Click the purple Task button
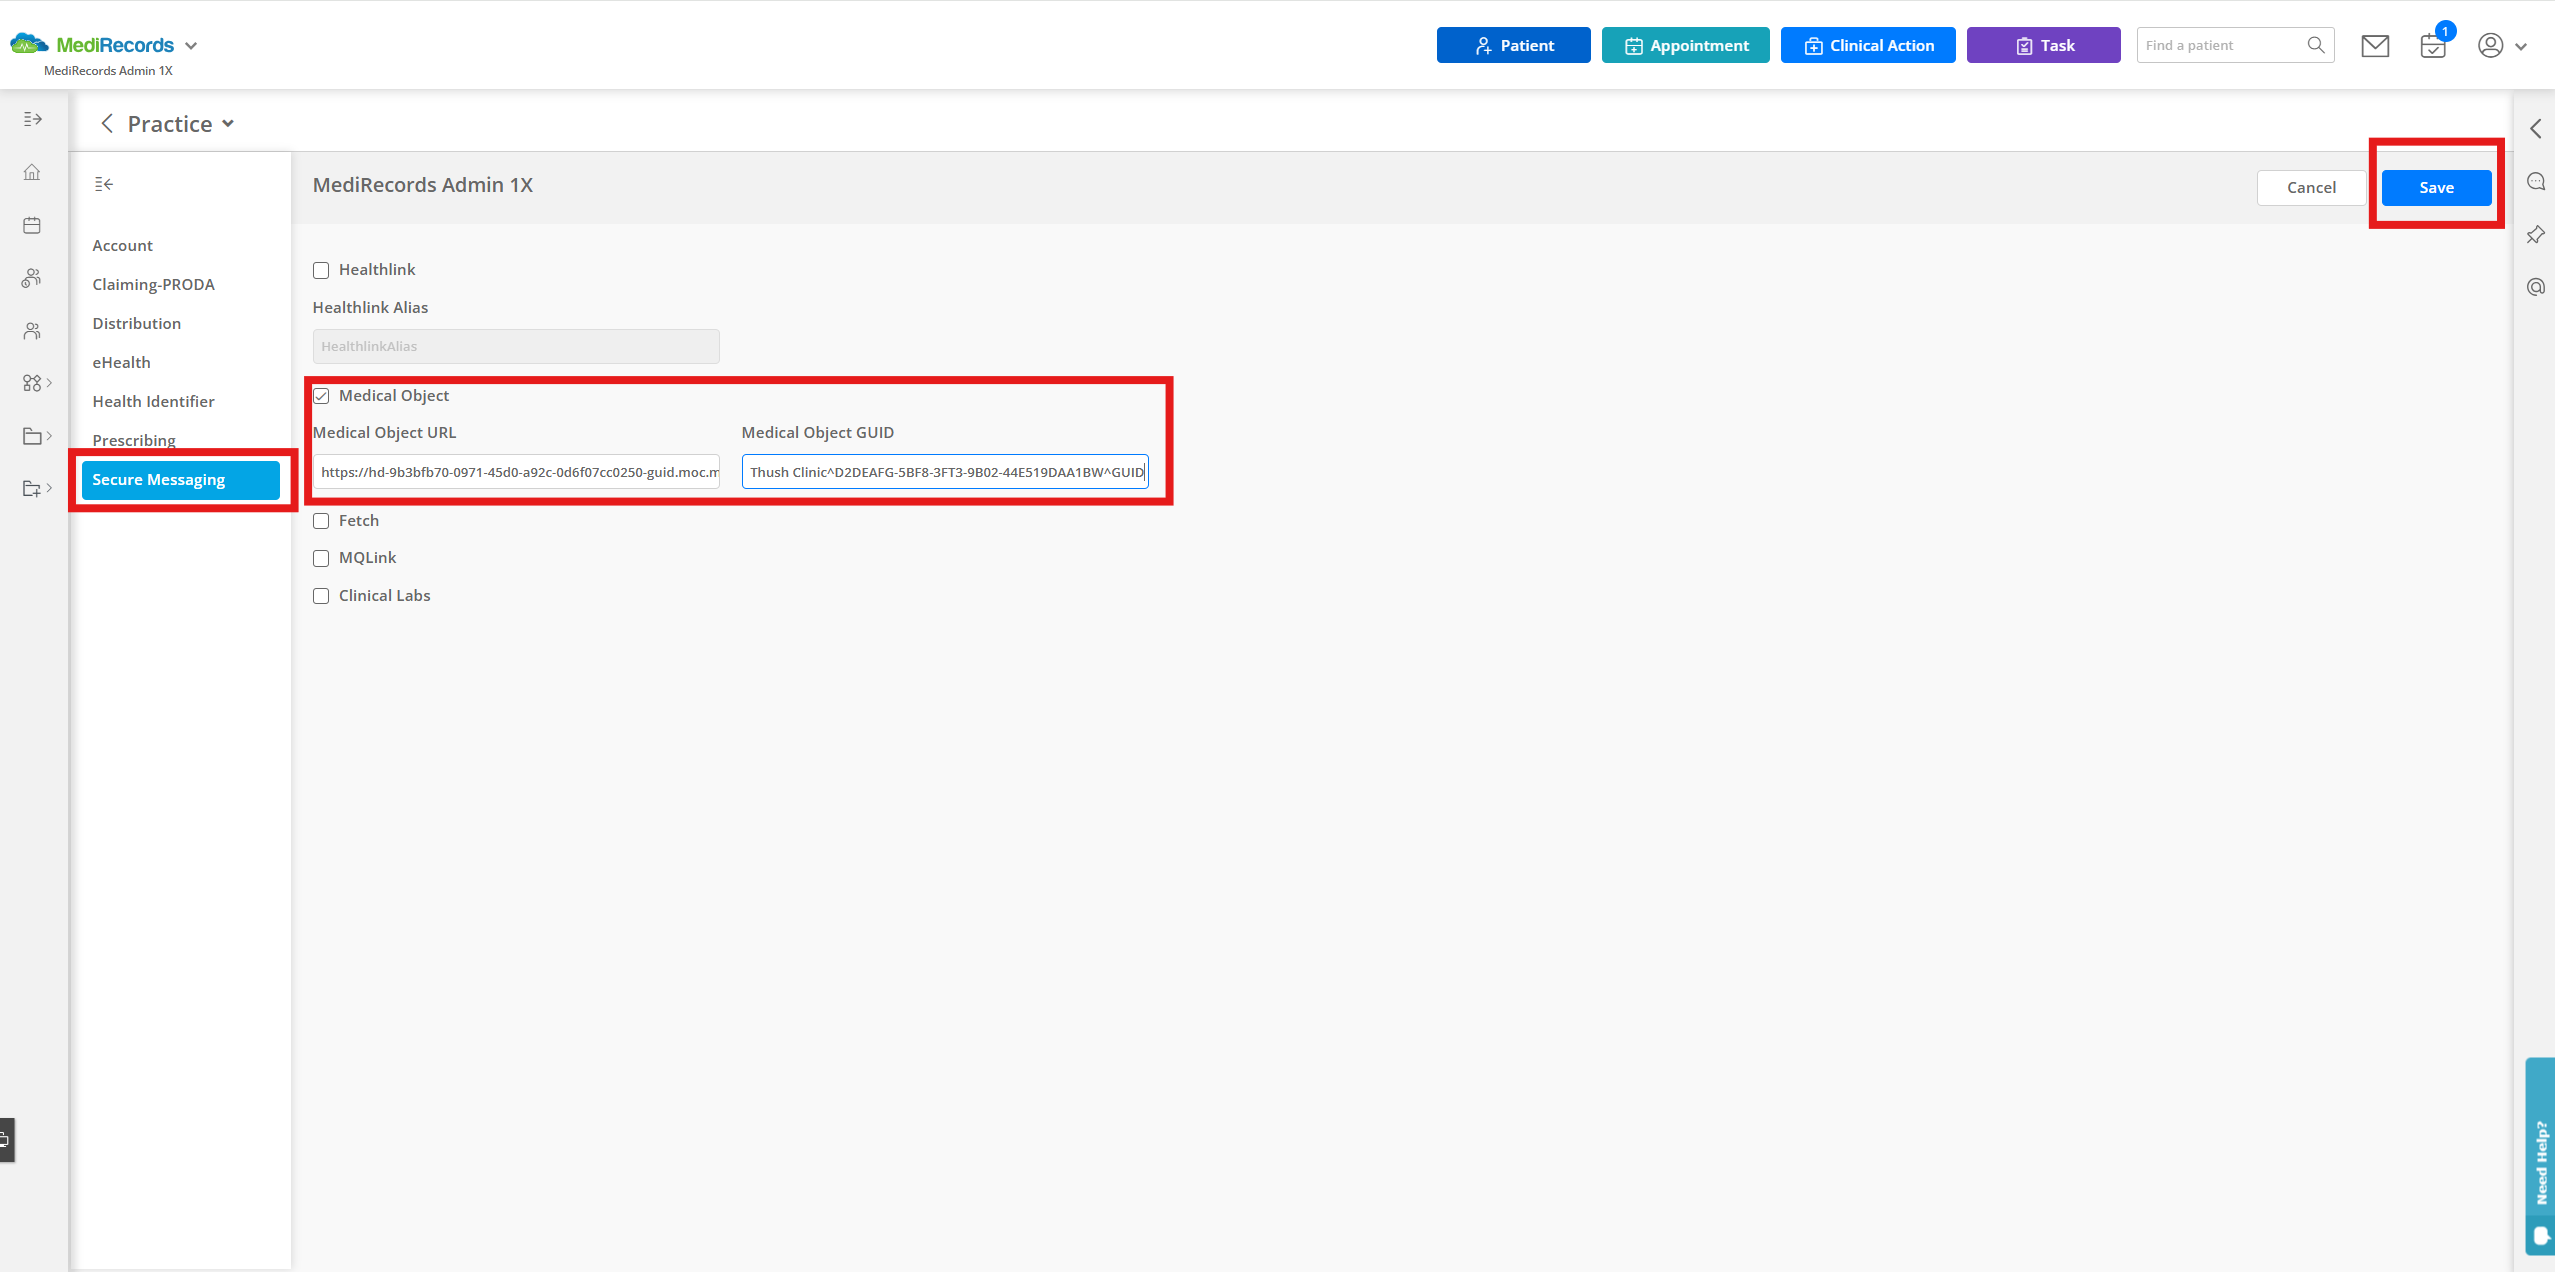This screenshot has width=2555, height=1272. click(2043, 45)
